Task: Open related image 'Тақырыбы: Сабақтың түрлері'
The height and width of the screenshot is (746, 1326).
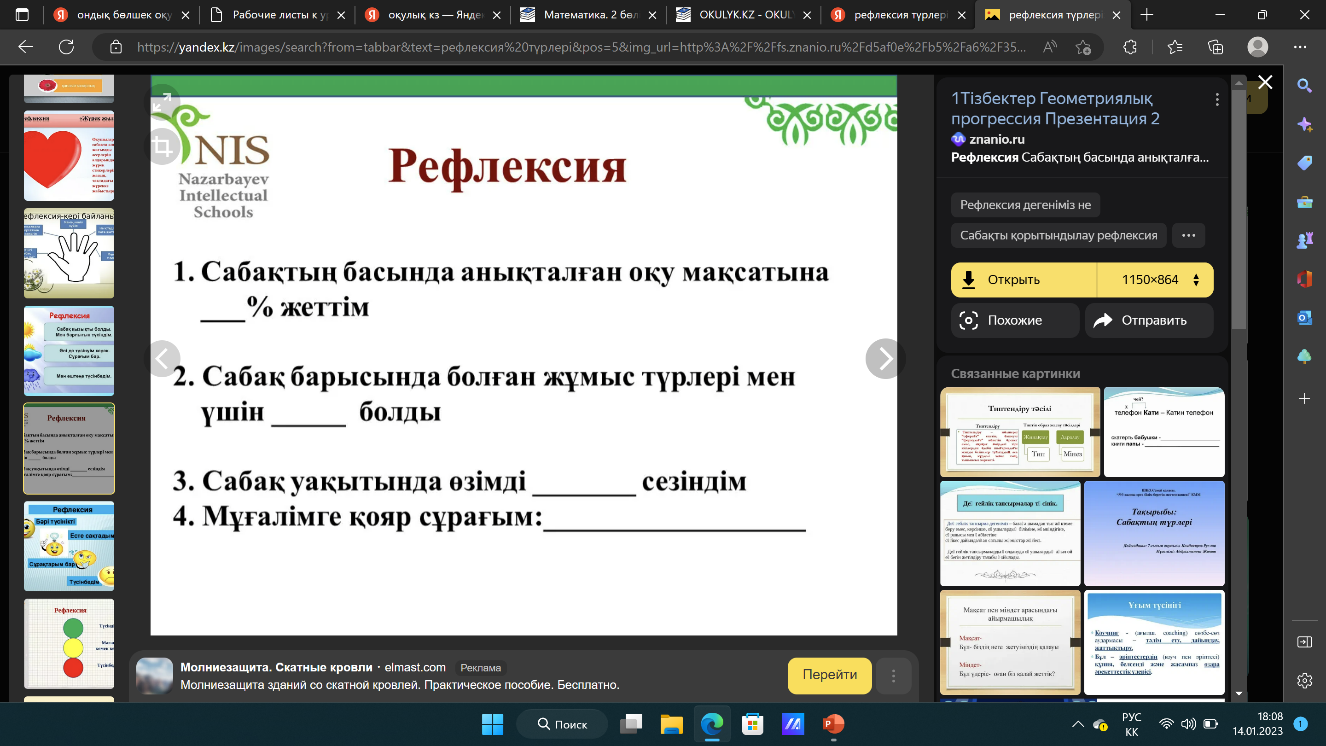Action: [1154, 533]
